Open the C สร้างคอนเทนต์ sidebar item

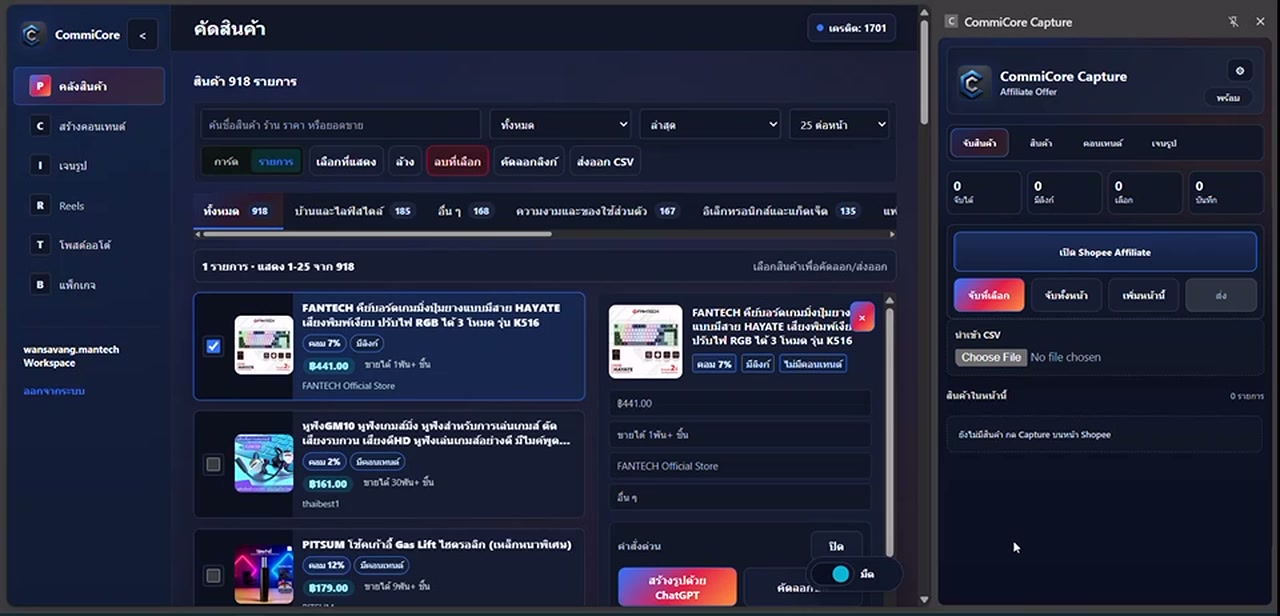point(89,126)
